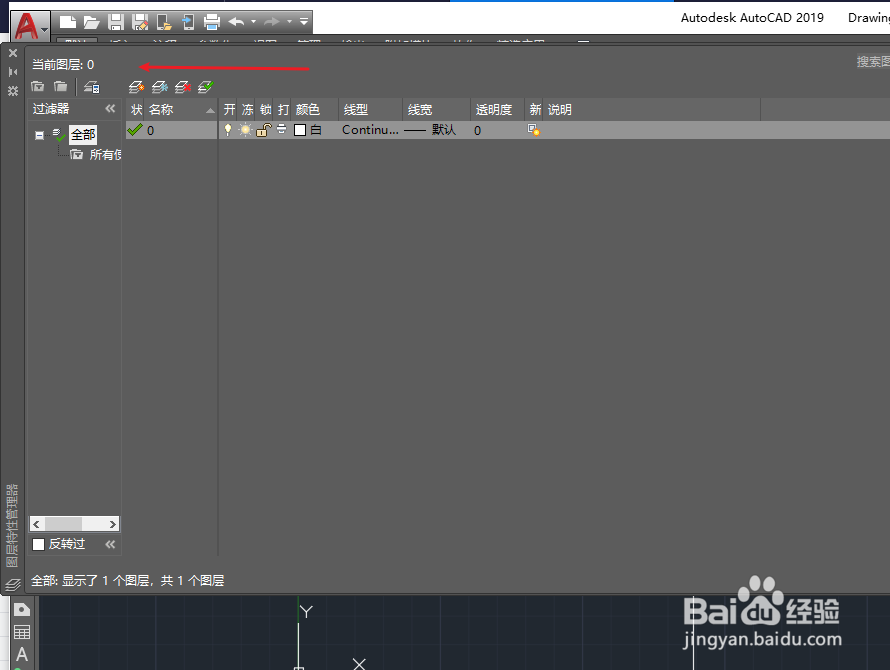Open a drawing file via folder icon
Screen dimensions: 890x670
click(91, 22)
